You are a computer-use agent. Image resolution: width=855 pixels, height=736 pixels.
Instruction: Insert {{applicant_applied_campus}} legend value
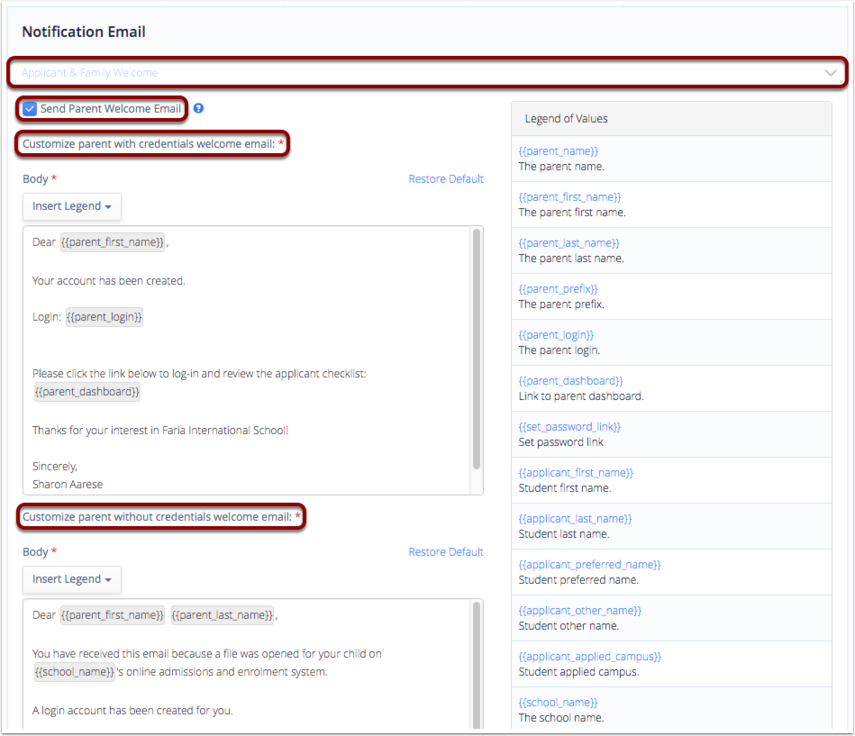coord(589,656)
